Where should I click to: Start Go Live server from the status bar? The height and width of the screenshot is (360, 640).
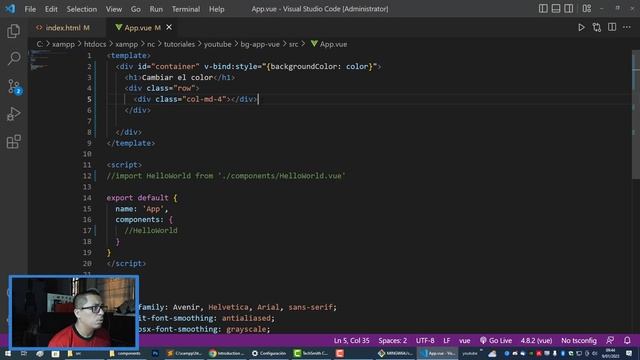(x=496, y=340)
